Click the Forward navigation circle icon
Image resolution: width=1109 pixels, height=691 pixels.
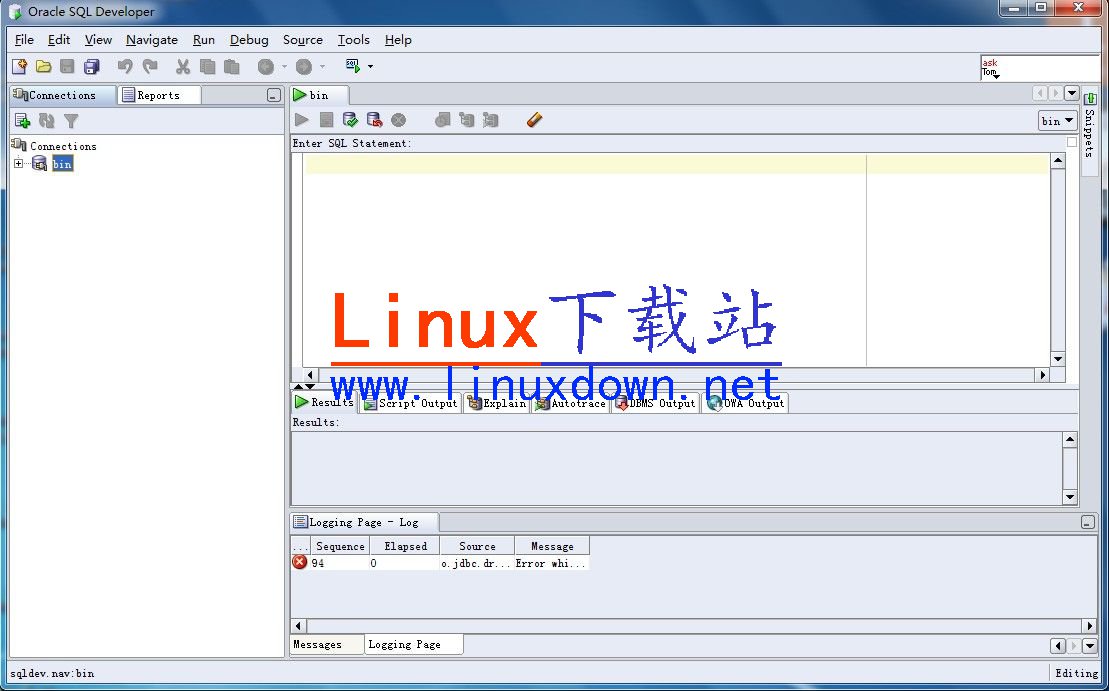point(304,66)
